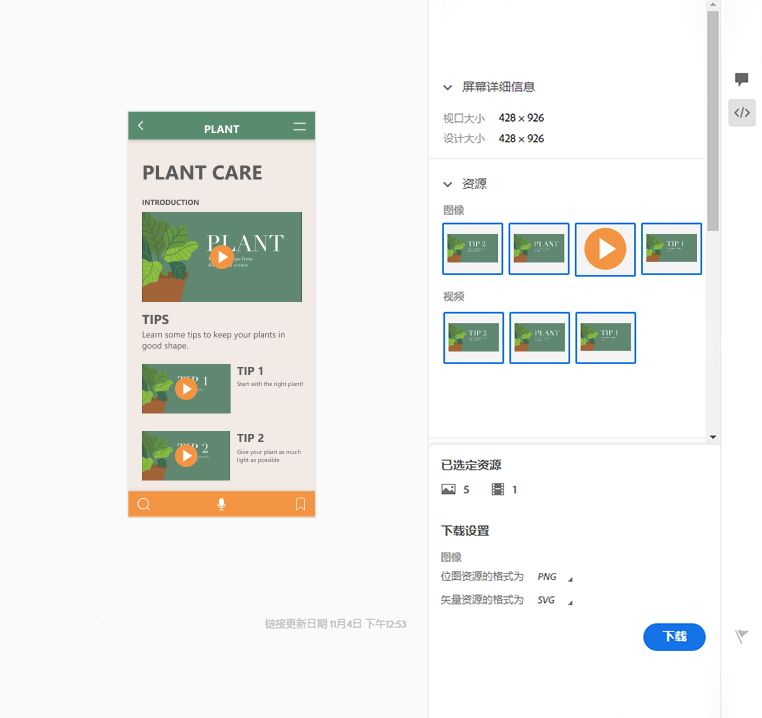Select the TIP 1 image asset thumbnail
Image resolution: width=762 pixels, height=718 pixels.
tap(672, 249)
